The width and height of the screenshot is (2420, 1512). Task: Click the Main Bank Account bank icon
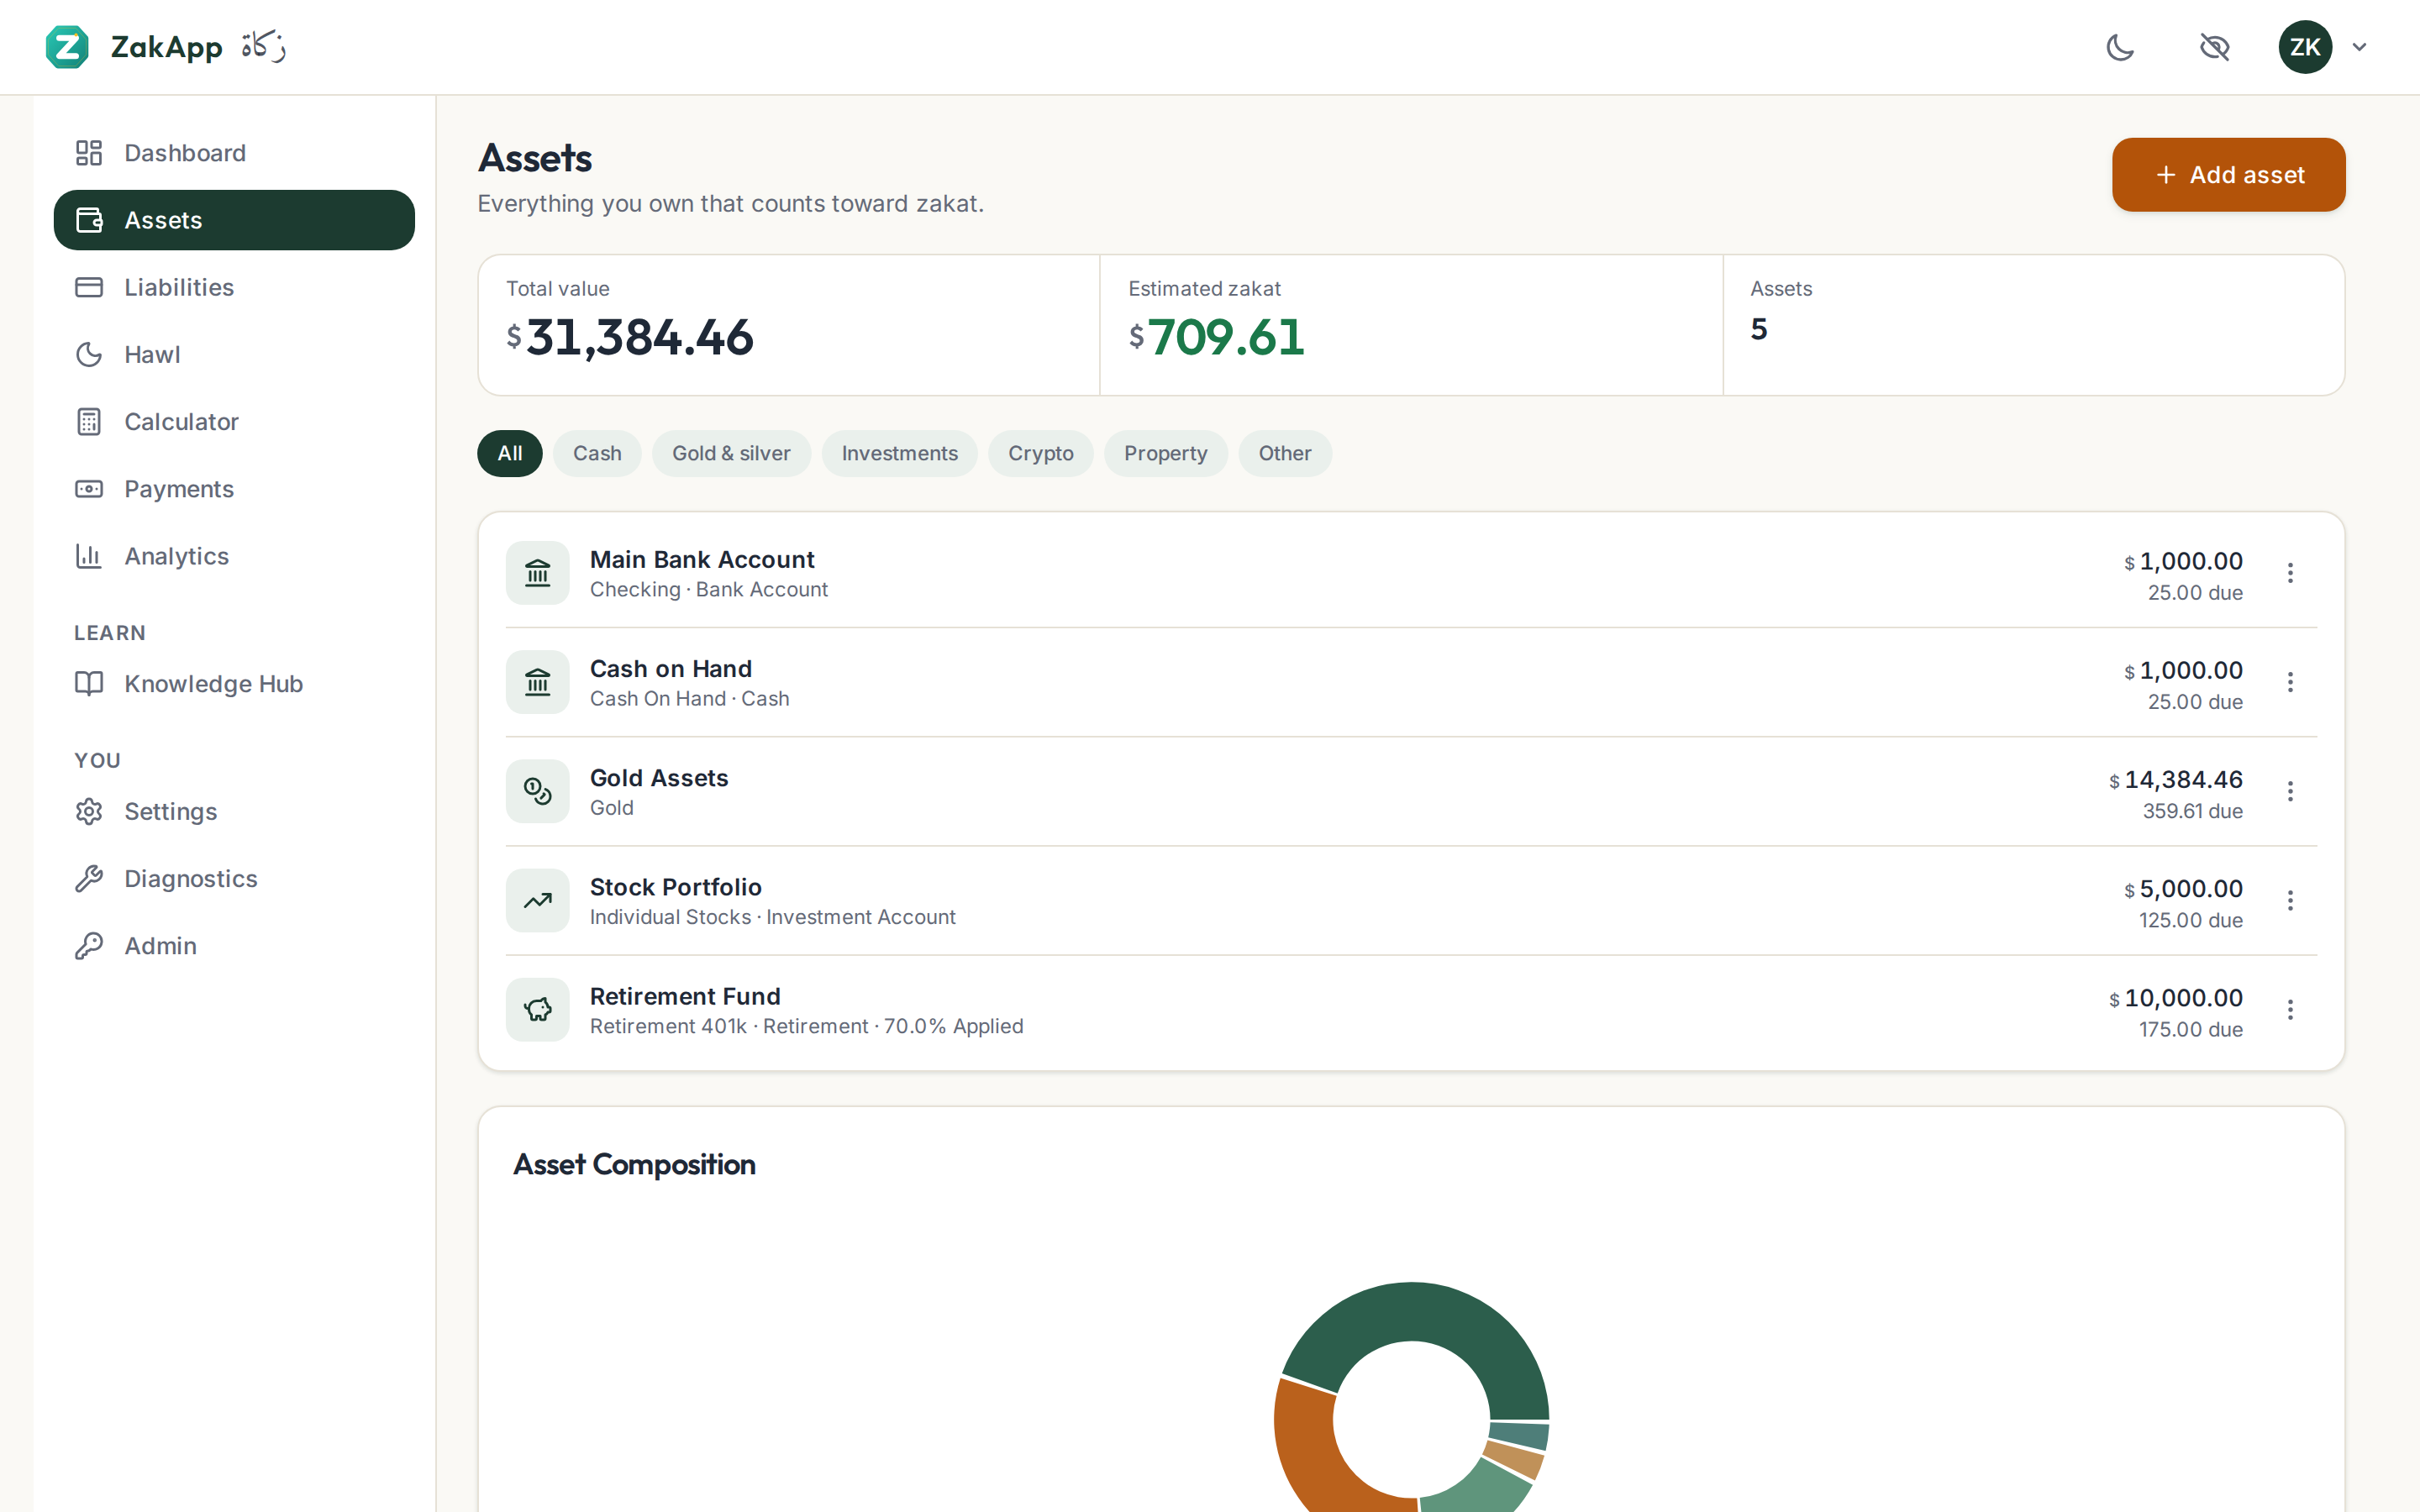538,573
